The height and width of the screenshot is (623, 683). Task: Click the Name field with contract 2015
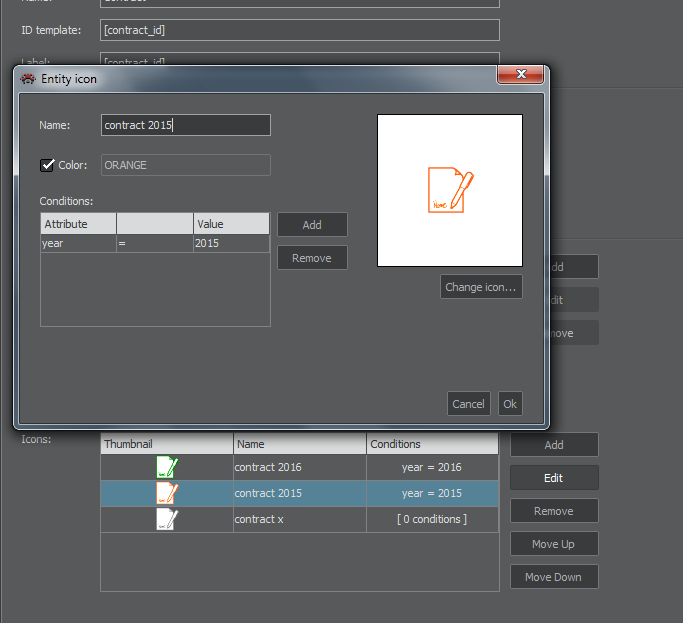click(x=185, y=125)
